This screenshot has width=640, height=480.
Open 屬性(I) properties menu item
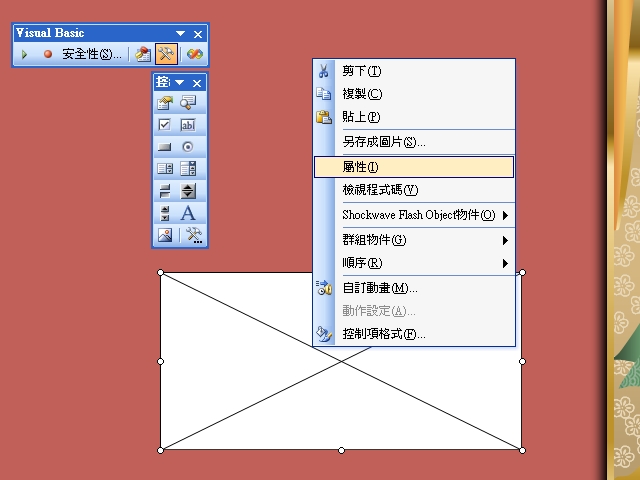(x=414, y=167)
